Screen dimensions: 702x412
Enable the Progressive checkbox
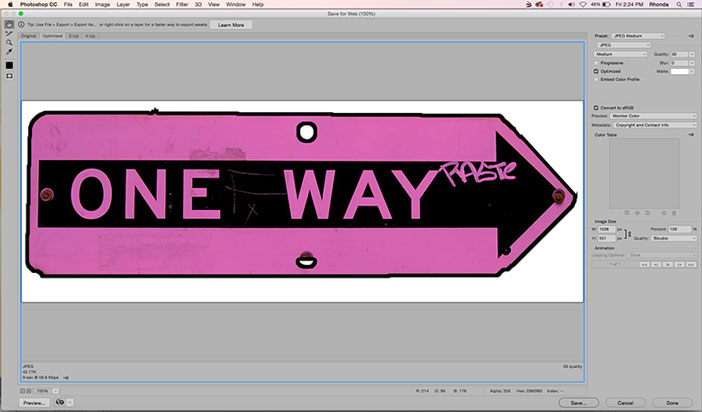(596, 63)
